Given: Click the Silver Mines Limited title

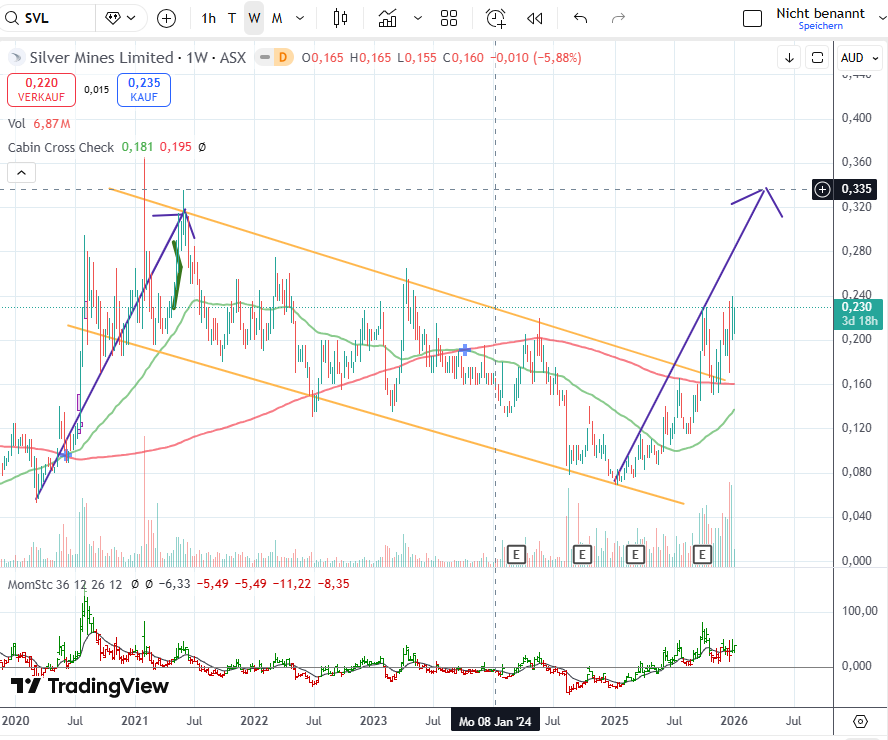Looking at the screenshot, I should click(101, 58).
